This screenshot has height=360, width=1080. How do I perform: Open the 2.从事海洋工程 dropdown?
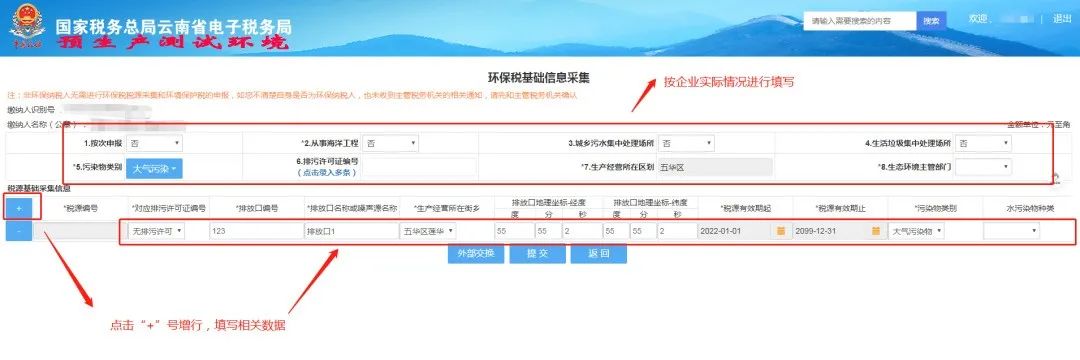tap(391, 143)
